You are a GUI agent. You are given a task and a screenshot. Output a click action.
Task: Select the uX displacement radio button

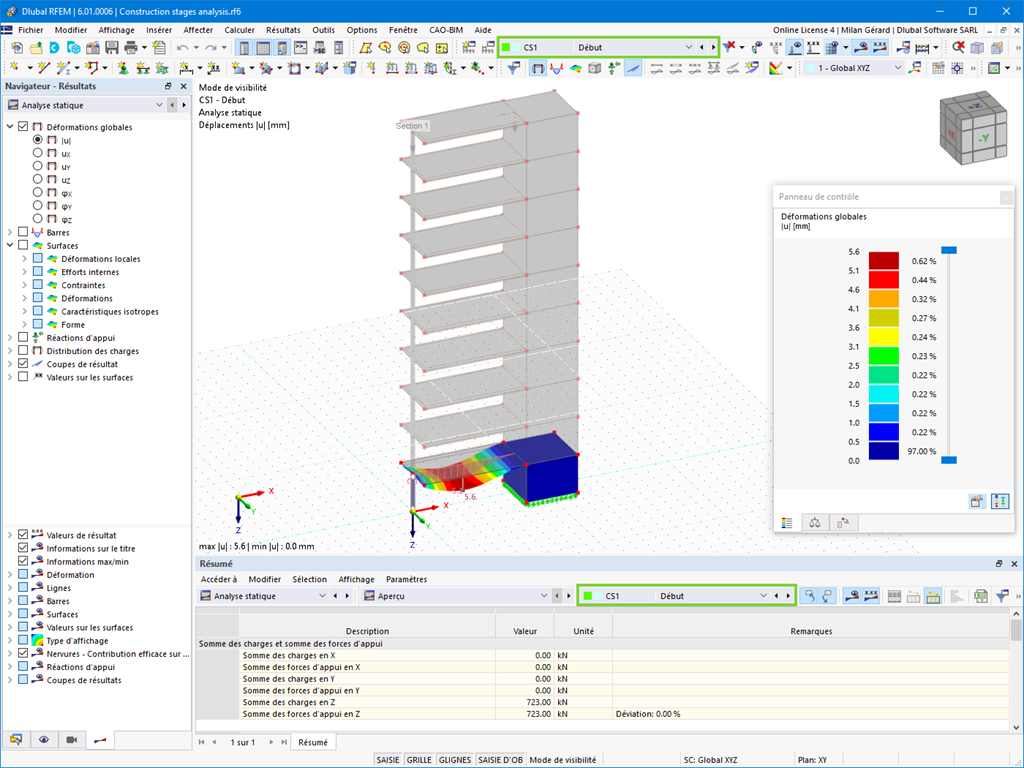tap(37, 153)
